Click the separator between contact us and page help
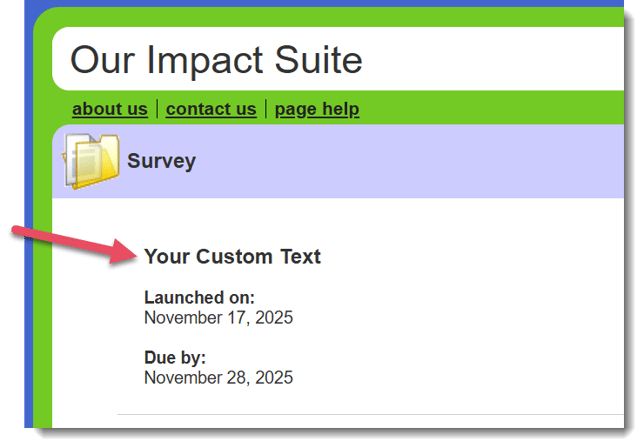 (x=266, y=109)
